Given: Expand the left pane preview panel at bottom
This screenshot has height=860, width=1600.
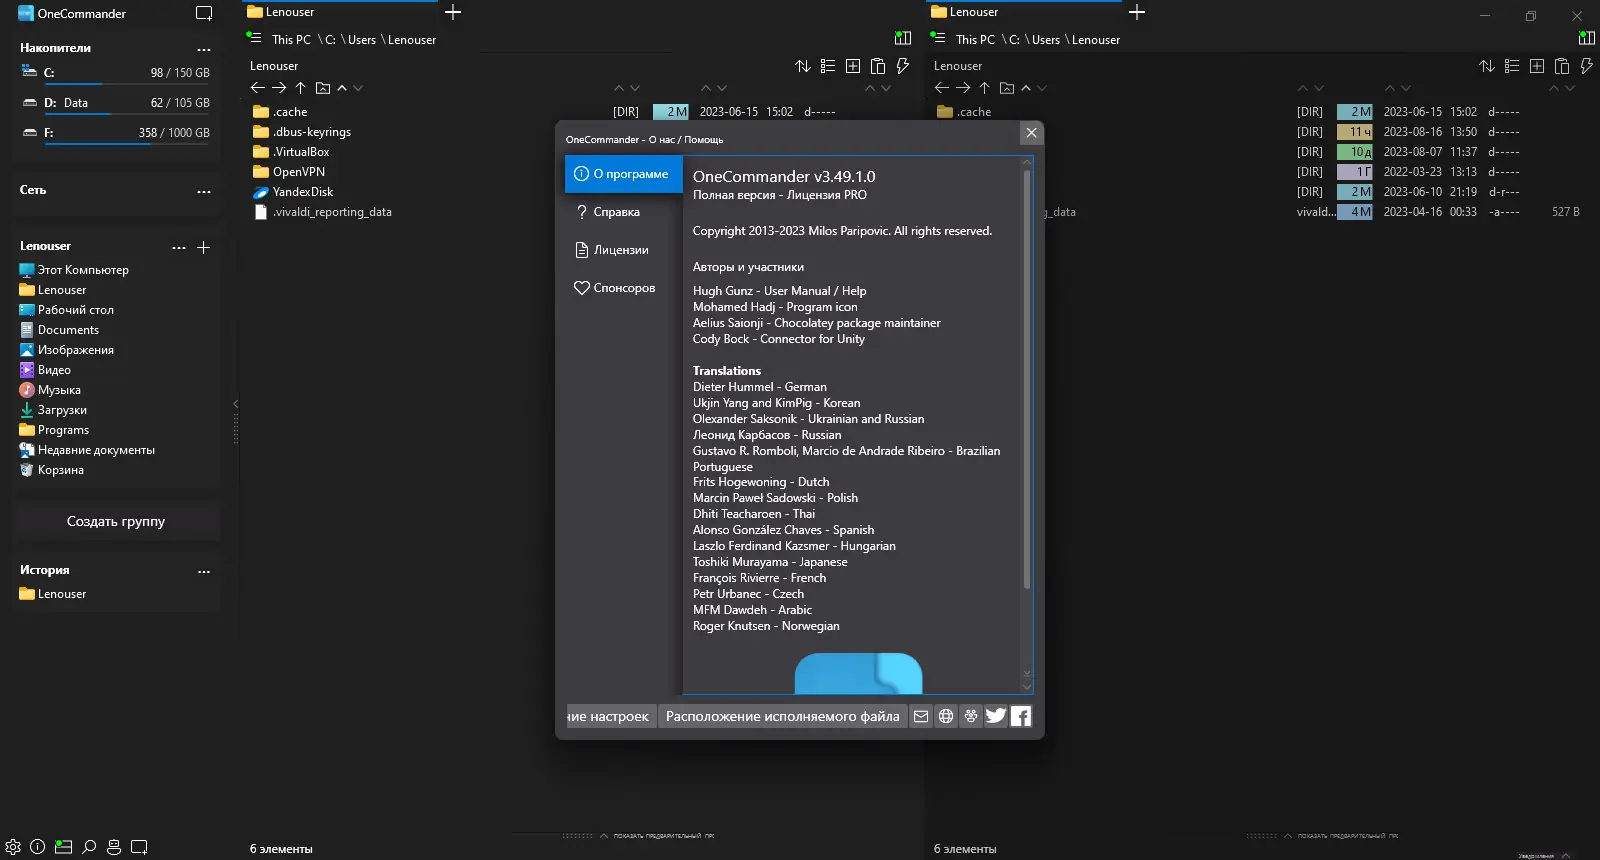Looking at the screenshot, I should point(603,836).
